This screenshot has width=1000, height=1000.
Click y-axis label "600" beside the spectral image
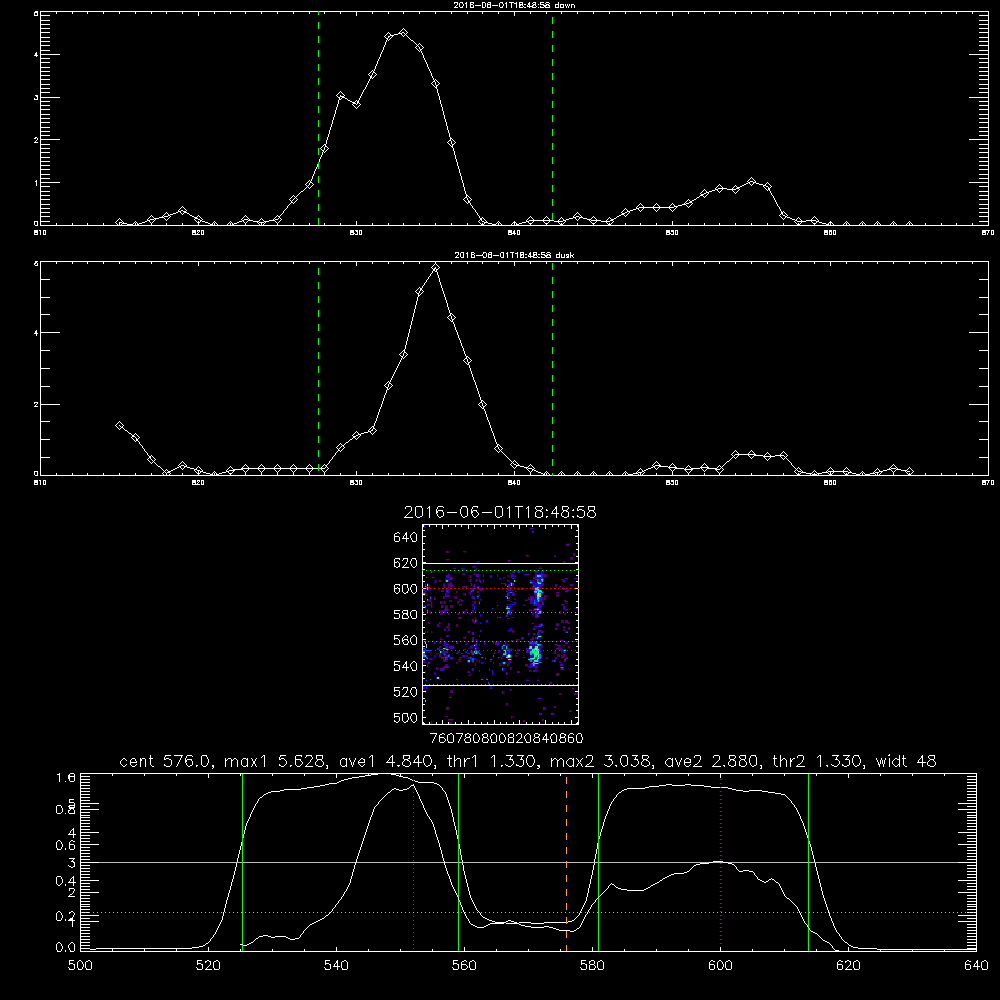point(406,589)
